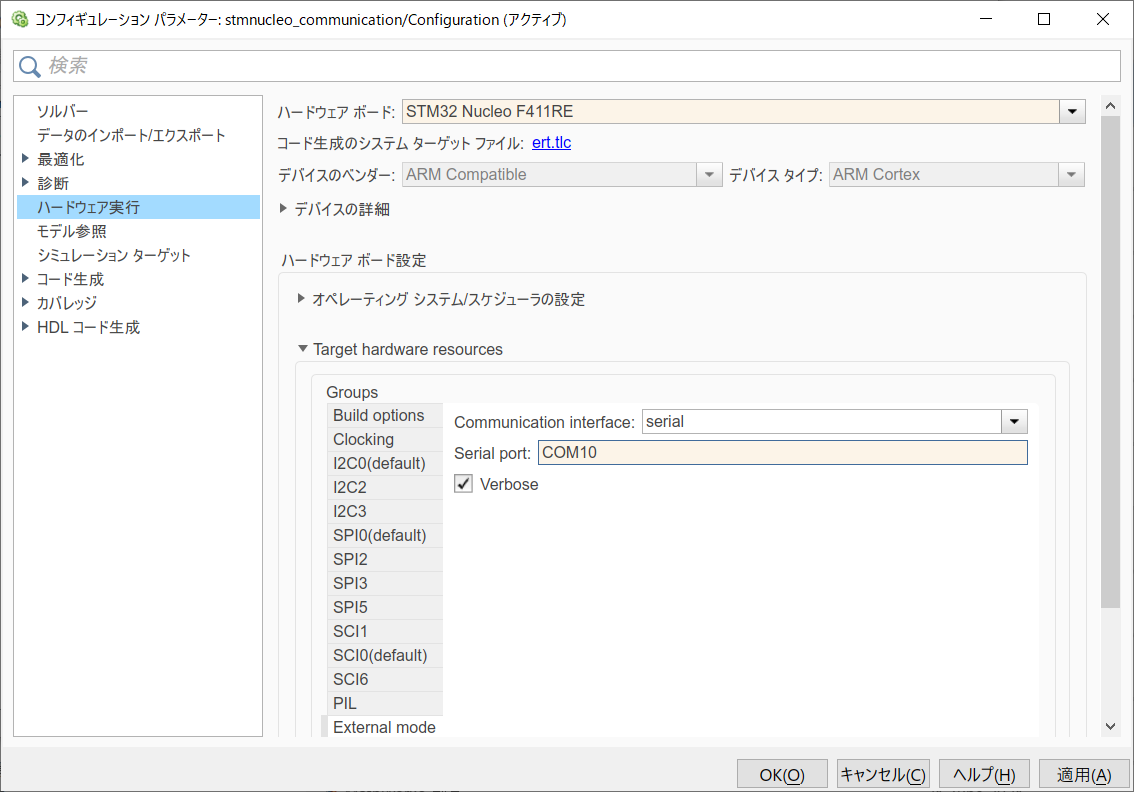Select the SPI2 group
This screenshot has width=1134, height=792.
[x=385, y=559]
